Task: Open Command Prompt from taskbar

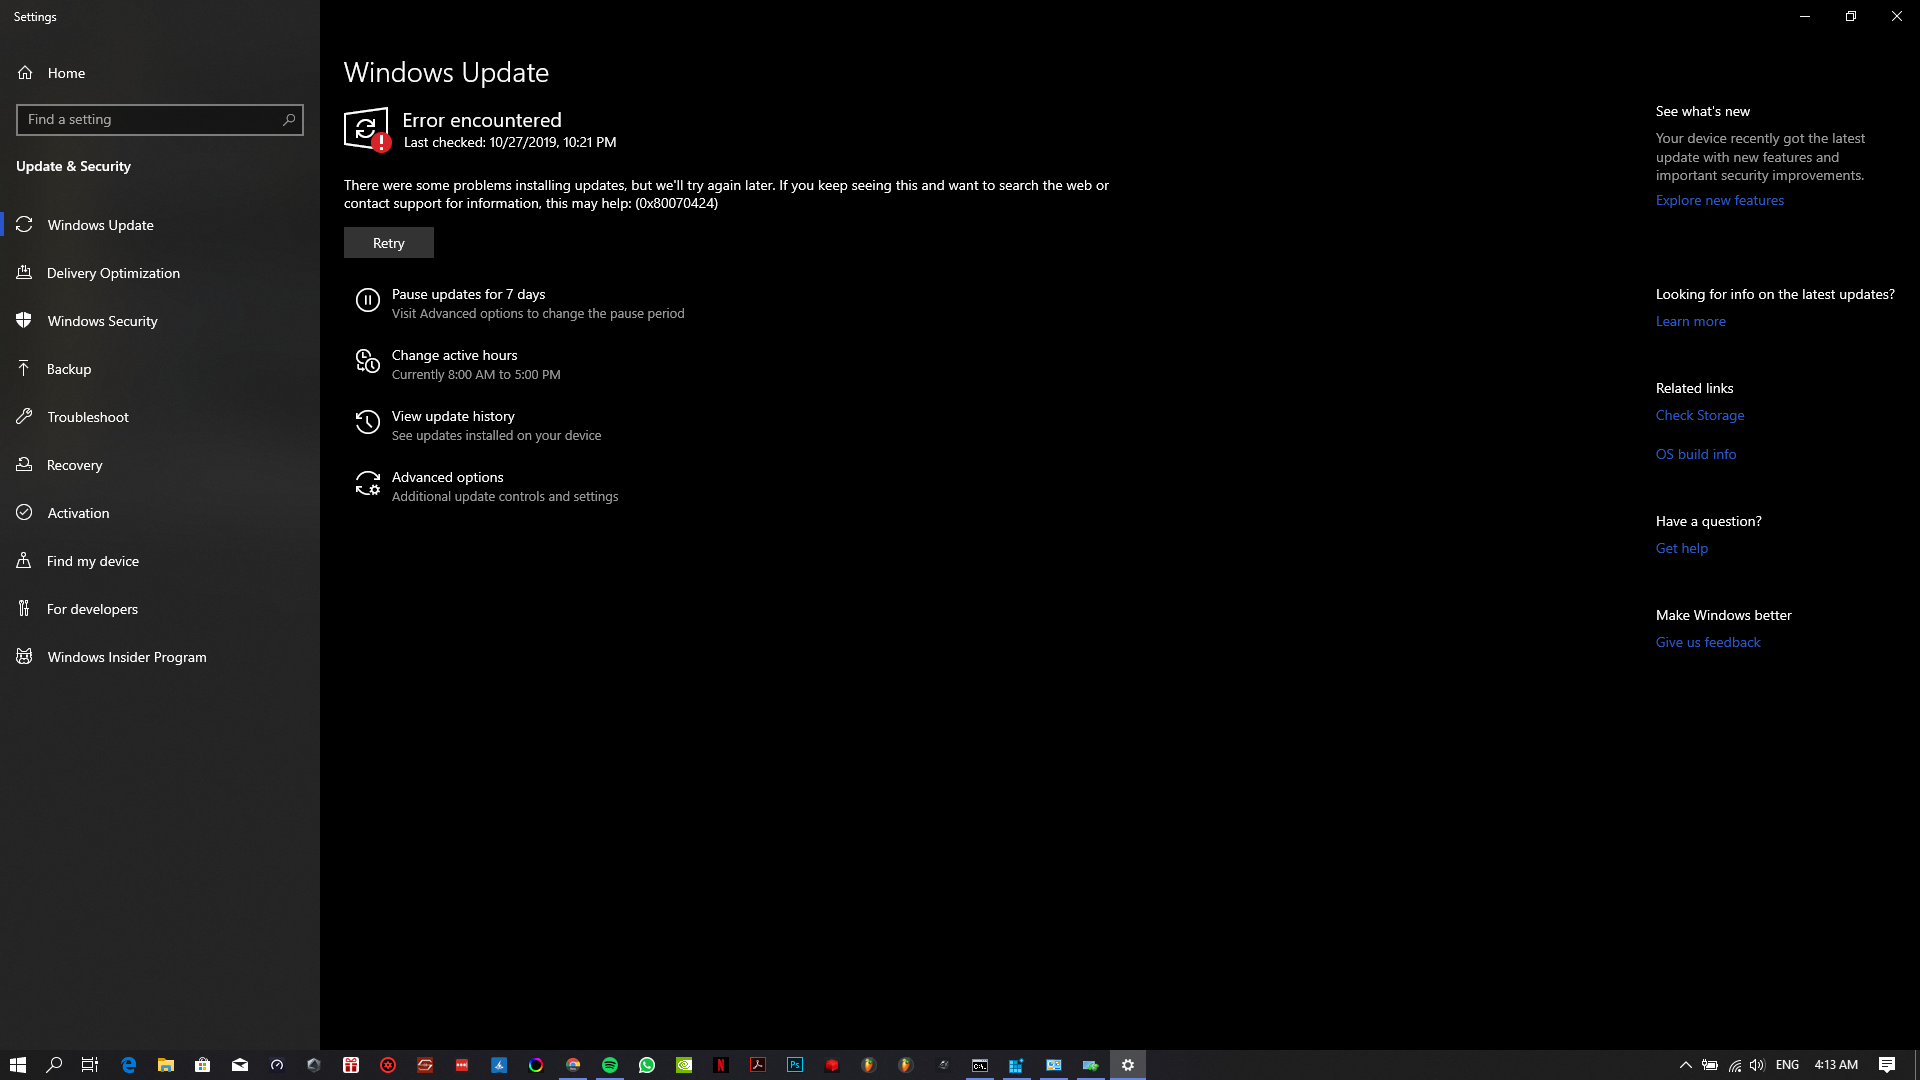Action: tap(980, 1065)
